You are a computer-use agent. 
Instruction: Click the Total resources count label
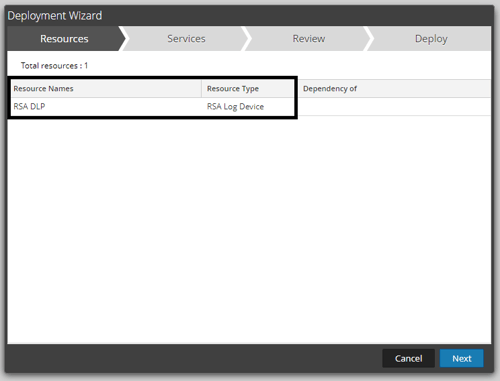coord(54,66)
